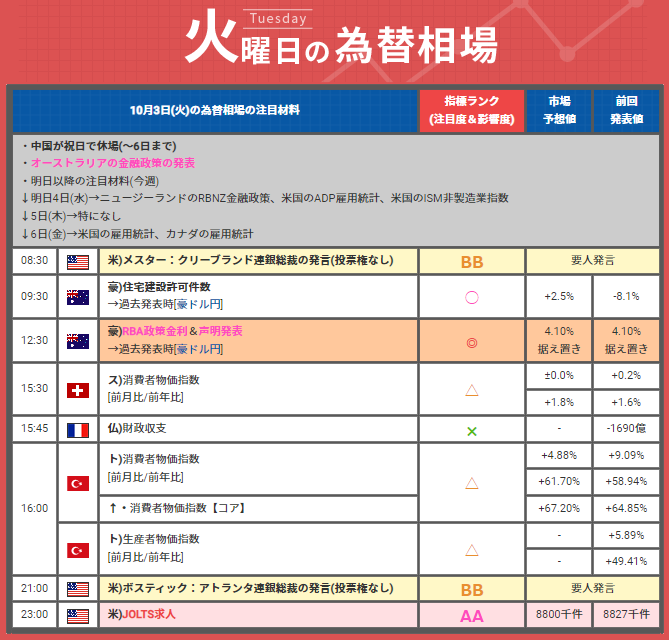Click the 8827千件 previous value

tap(626, 614)
